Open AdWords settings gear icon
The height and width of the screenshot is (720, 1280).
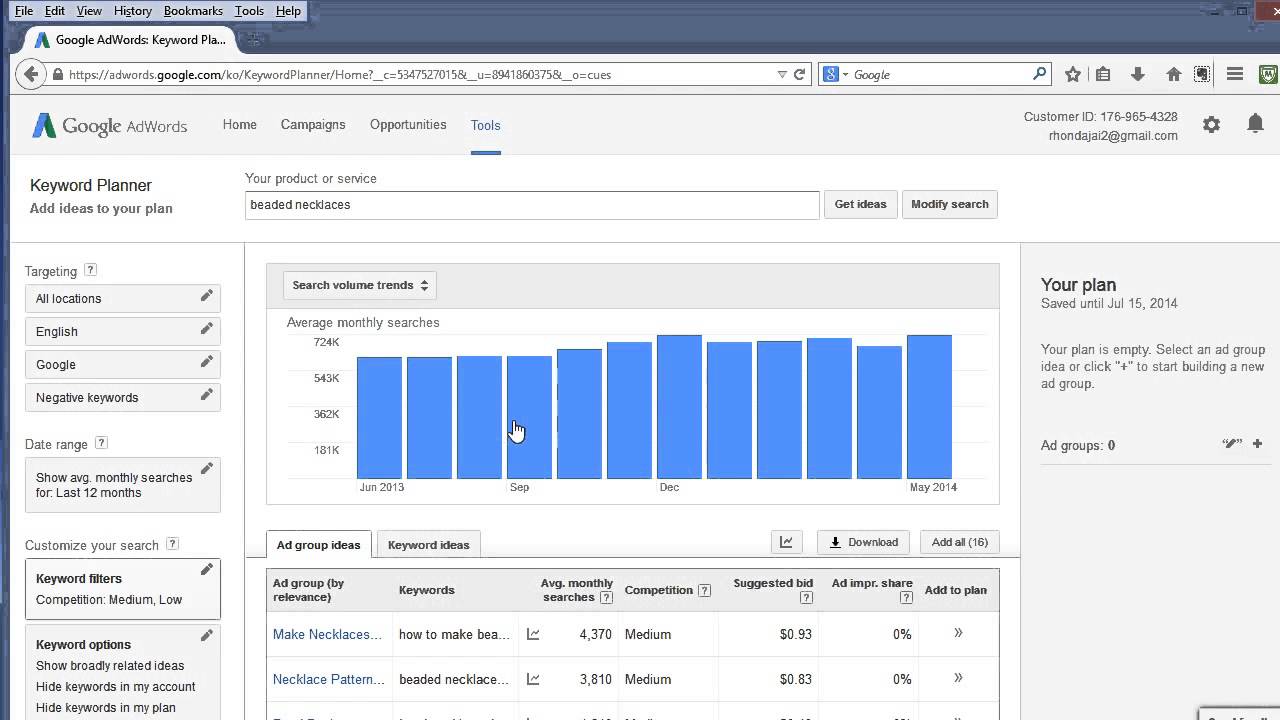tap(1211, 125)
